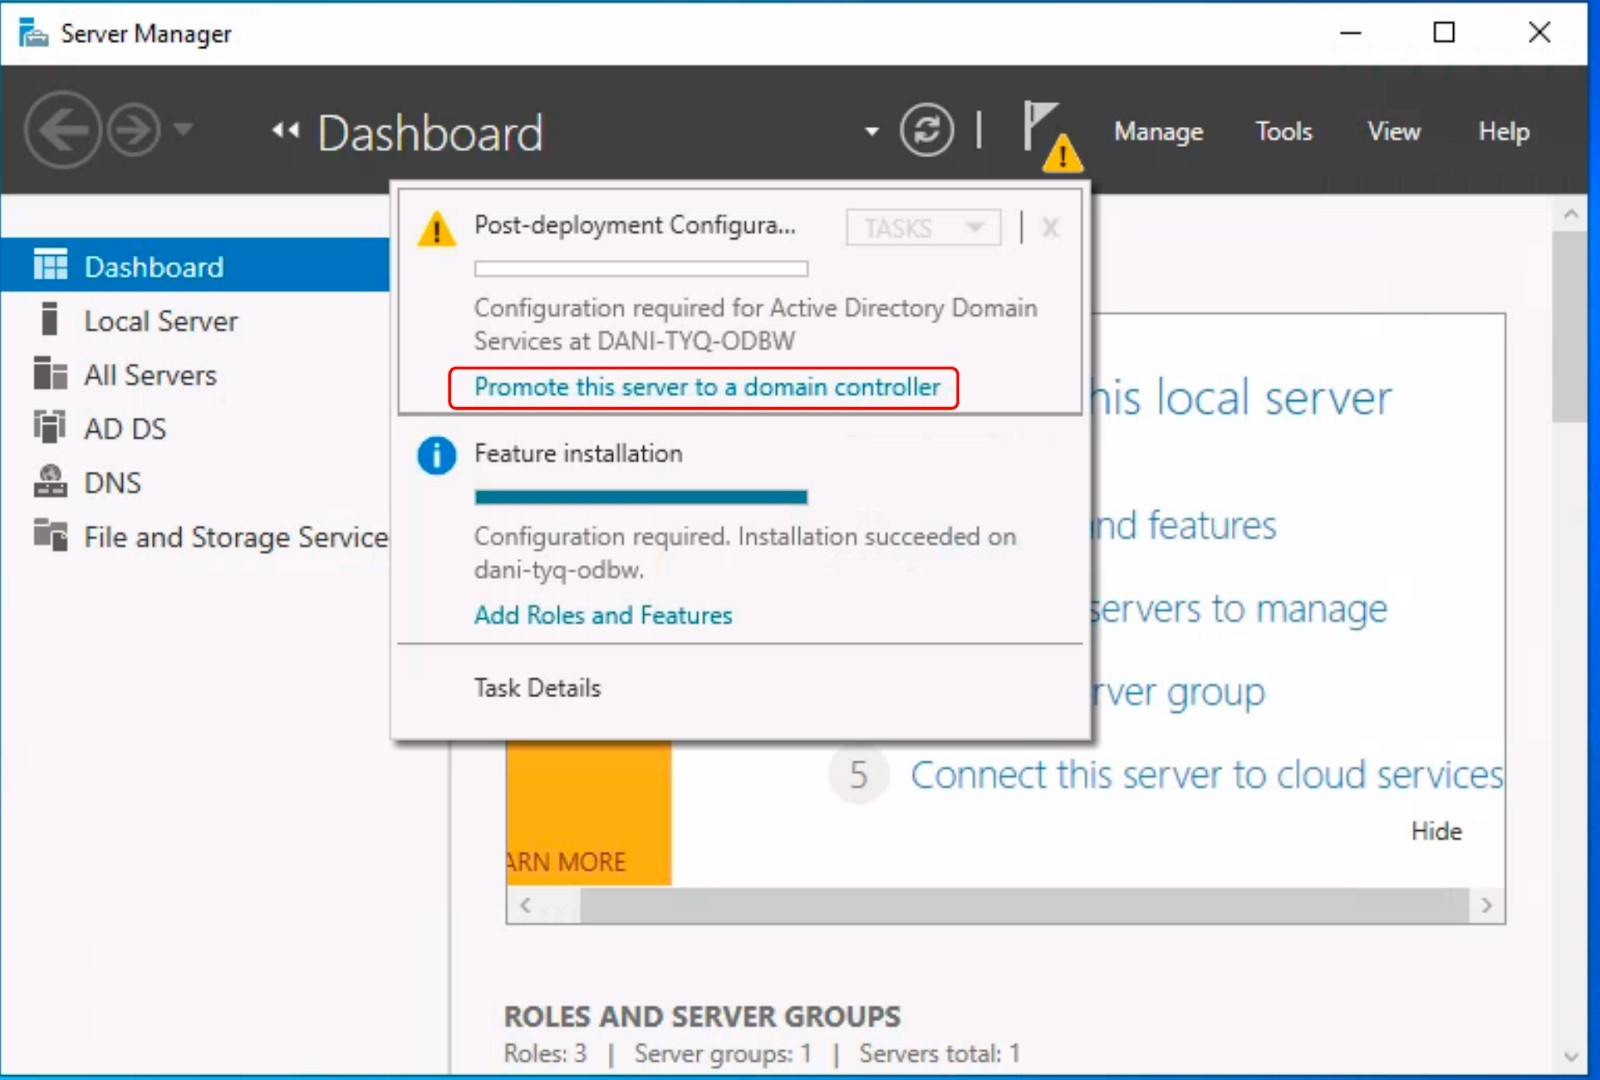1600x1080 pixels.
Task: Expand the forward navigation history arrow
Action: click(185, 130)
